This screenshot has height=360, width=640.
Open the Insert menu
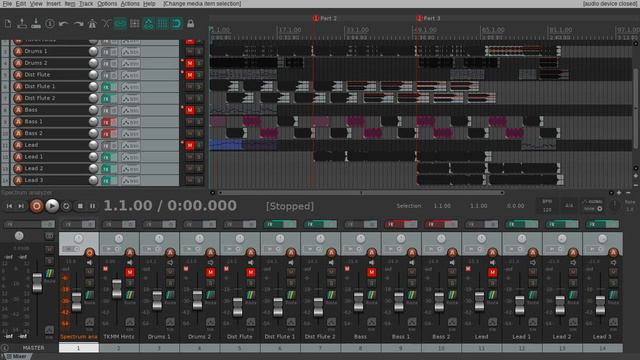point(53,4)
